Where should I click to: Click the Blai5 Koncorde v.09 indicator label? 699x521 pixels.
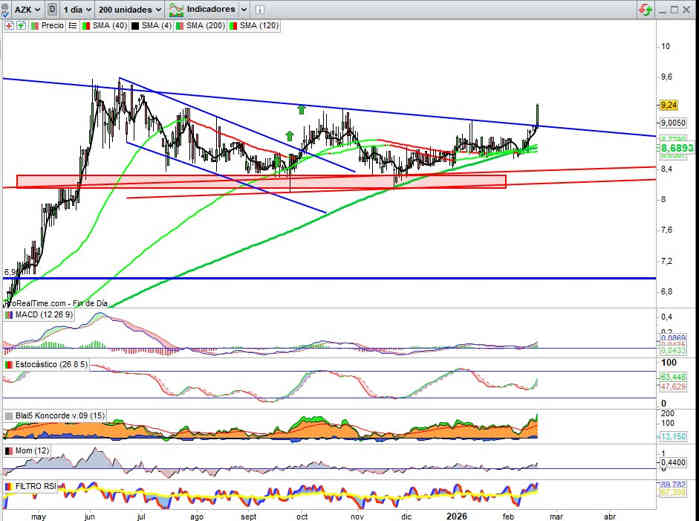click(x=54, y=415)
